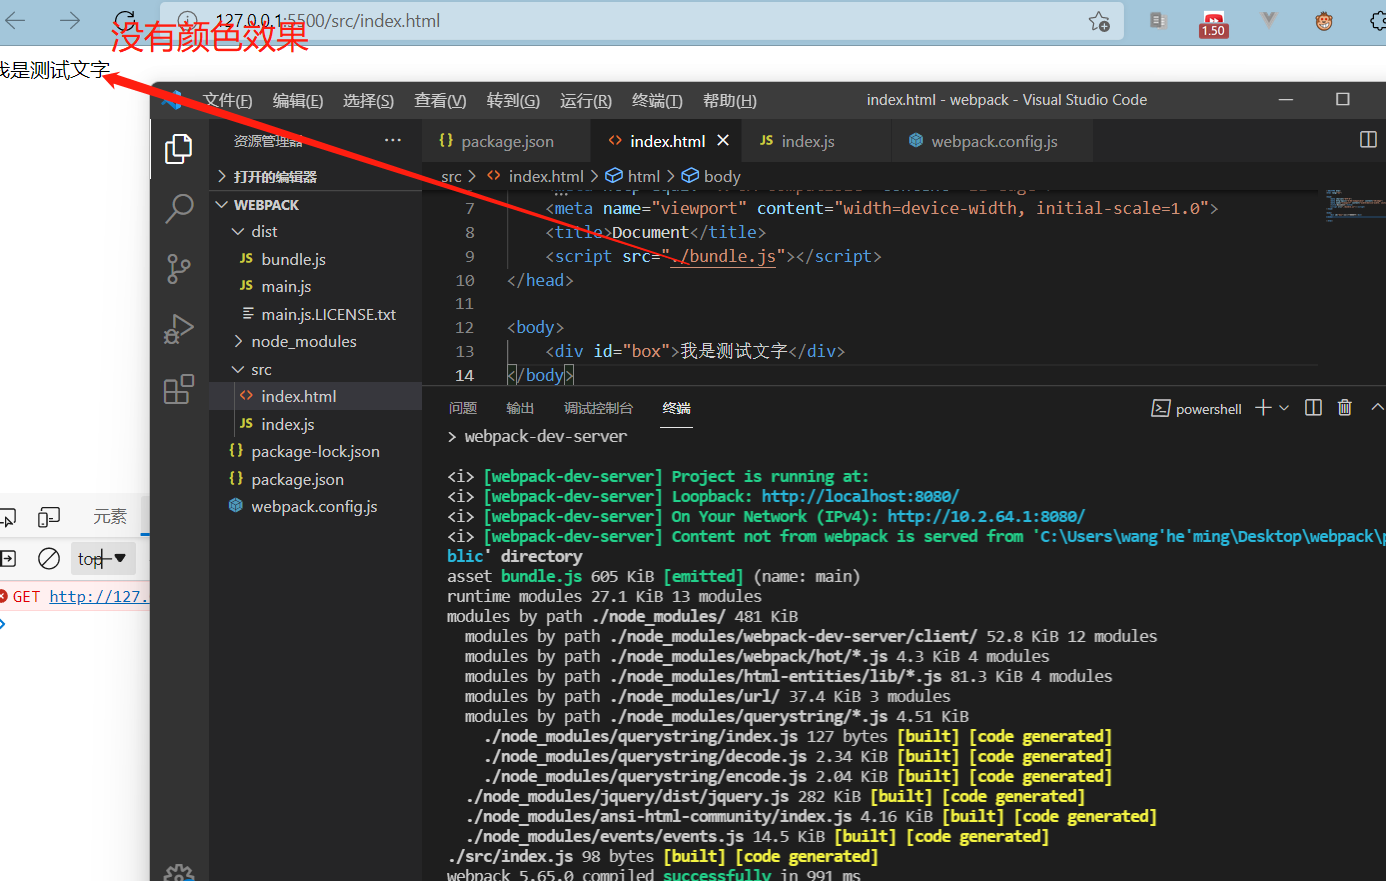Screen dimensions: 1386x881
Task: Open the Run and Debug view
Action: pyautogui.click(x=179, y=329)
